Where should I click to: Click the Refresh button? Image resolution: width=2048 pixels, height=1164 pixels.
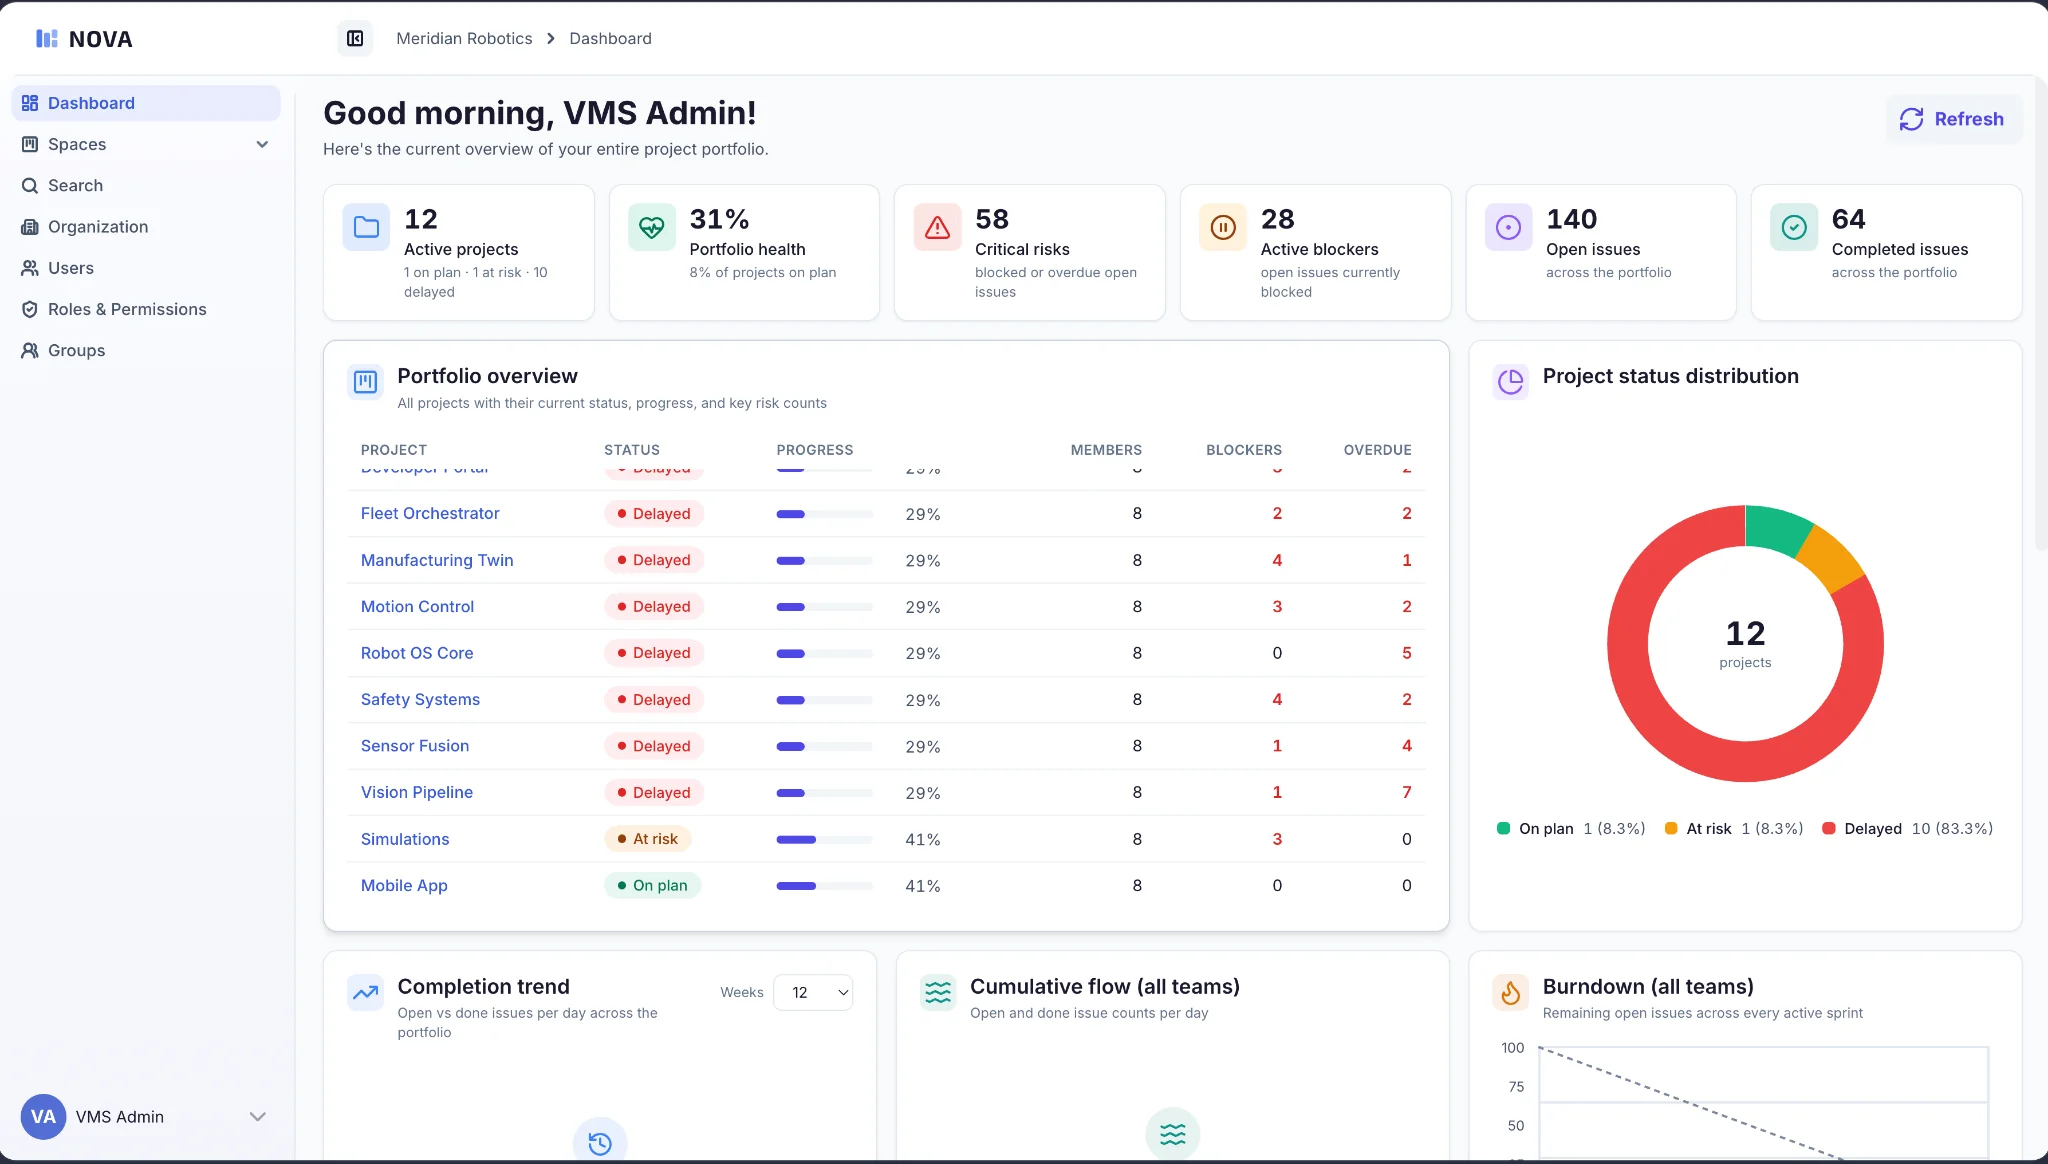pyautogui.click(x=1953, y=119)
